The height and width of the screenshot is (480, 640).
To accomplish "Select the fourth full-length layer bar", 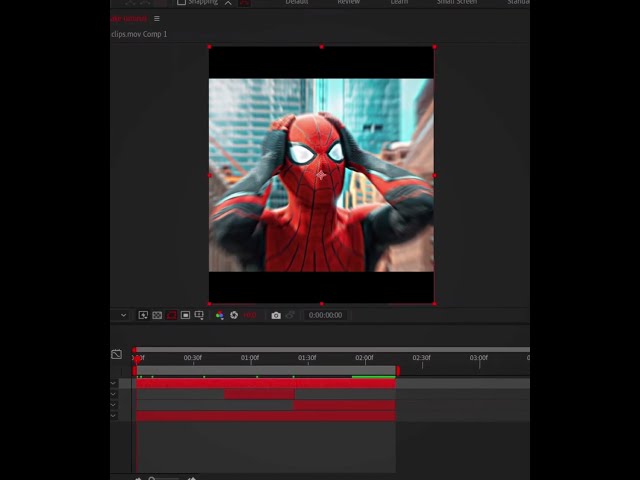I will [x=266, y=416].
